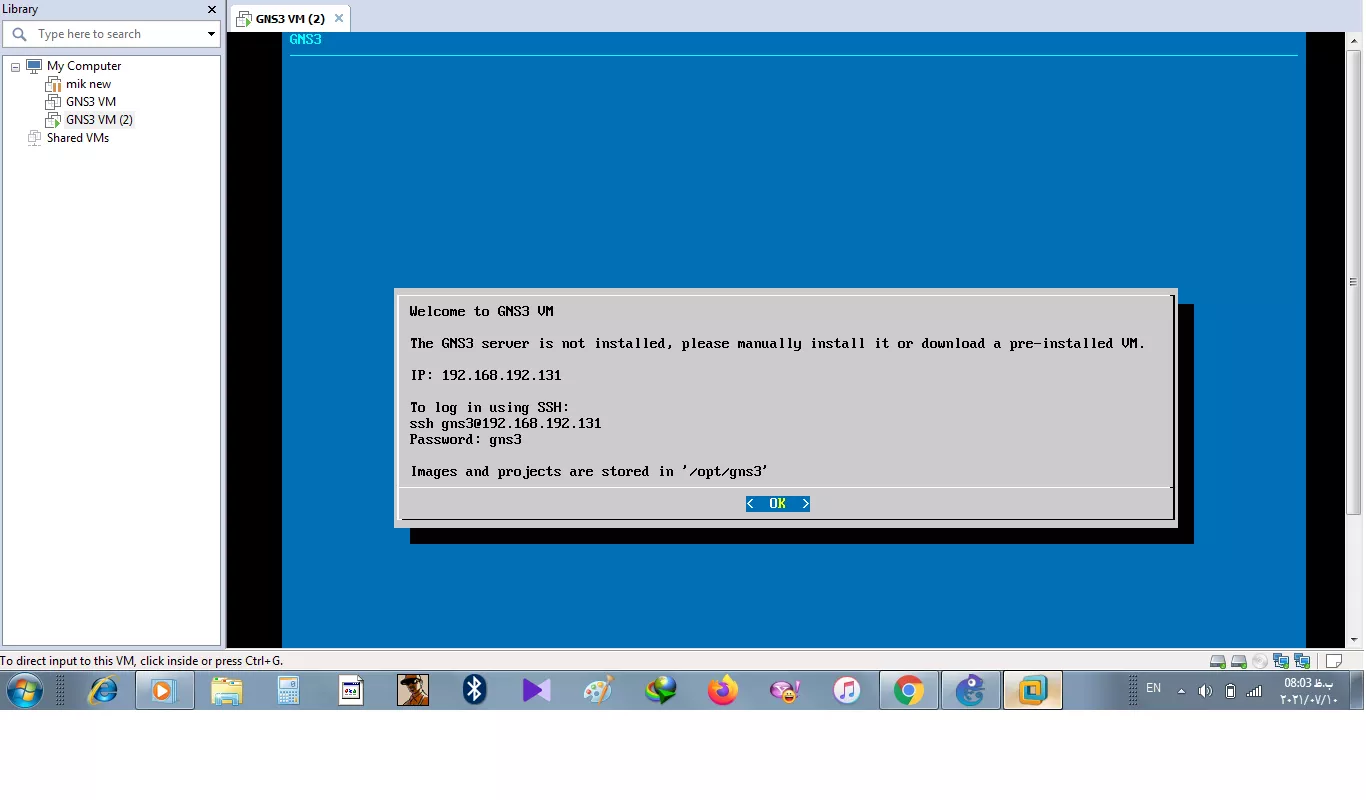Collapse the My Computer tree node
This screenshot has width=1366, height=800.
[16, 67]
